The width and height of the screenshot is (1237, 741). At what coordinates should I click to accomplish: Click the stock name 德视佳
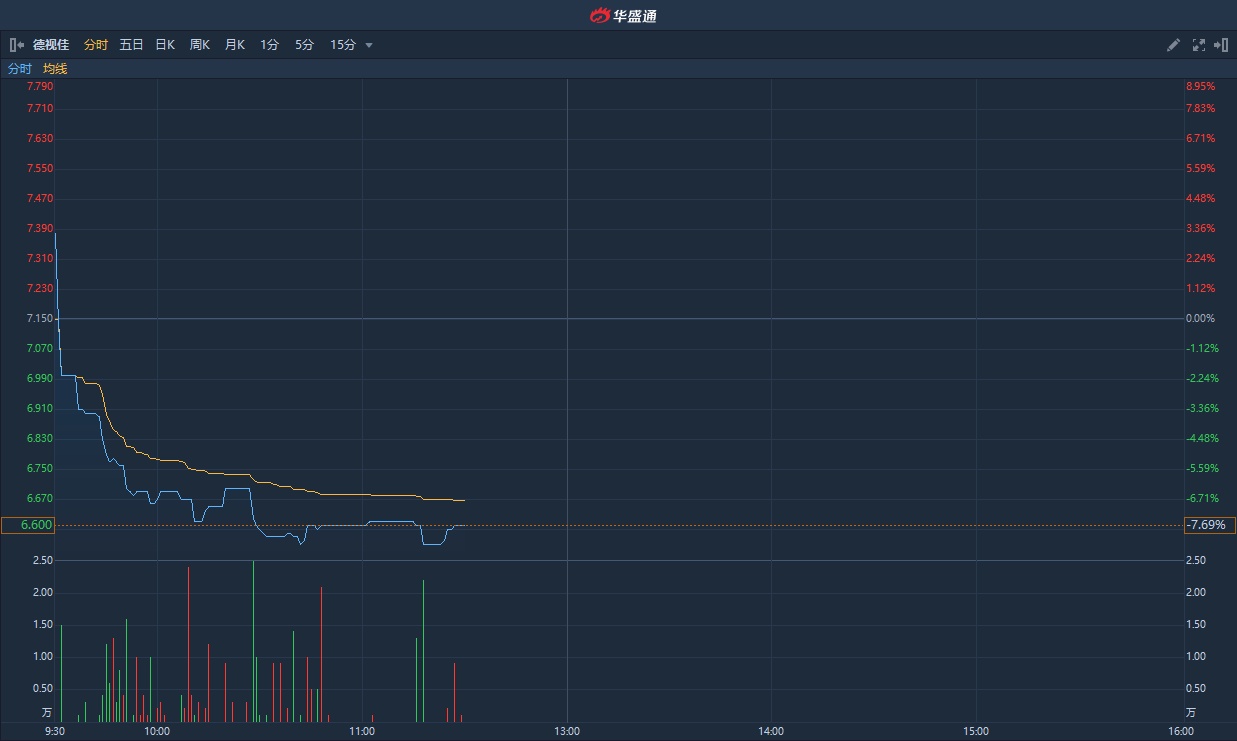(51, 45)
